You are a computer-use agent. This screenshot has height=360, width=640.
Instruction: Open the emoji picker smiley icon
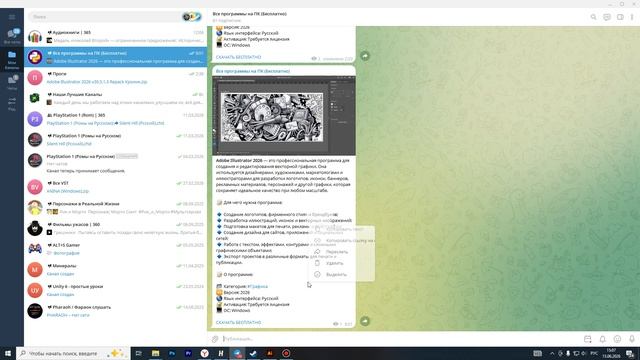point(617,339)
